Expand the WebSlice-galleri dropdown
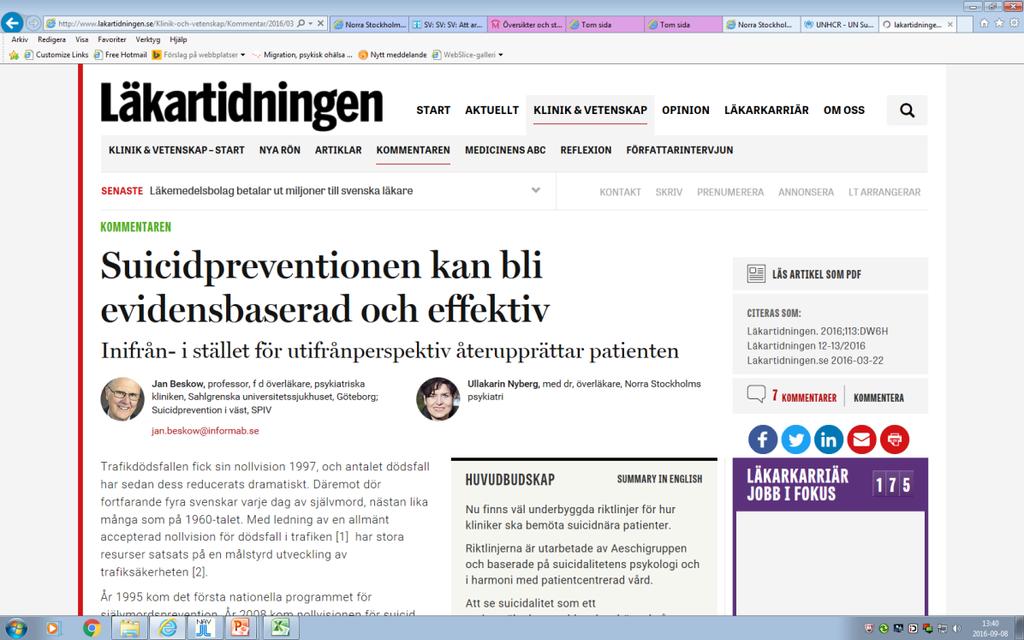Image resolution: width=1024 pixels, height=640 pixels. [x=501, y=55]
